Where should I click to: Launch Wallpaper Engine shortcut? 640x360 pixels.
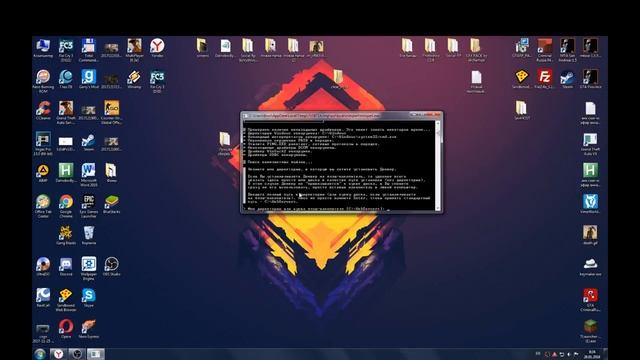pyautogui.click(x=89, y=268)
